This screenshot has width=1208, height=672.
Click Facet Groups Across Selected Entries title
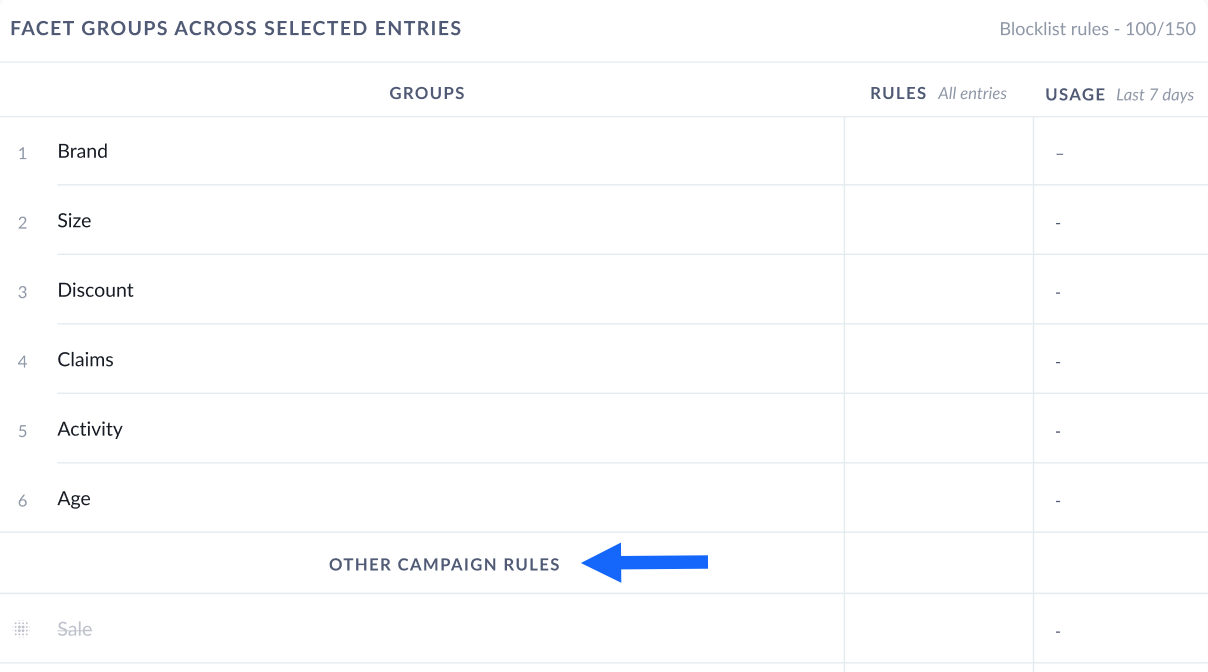236,28
